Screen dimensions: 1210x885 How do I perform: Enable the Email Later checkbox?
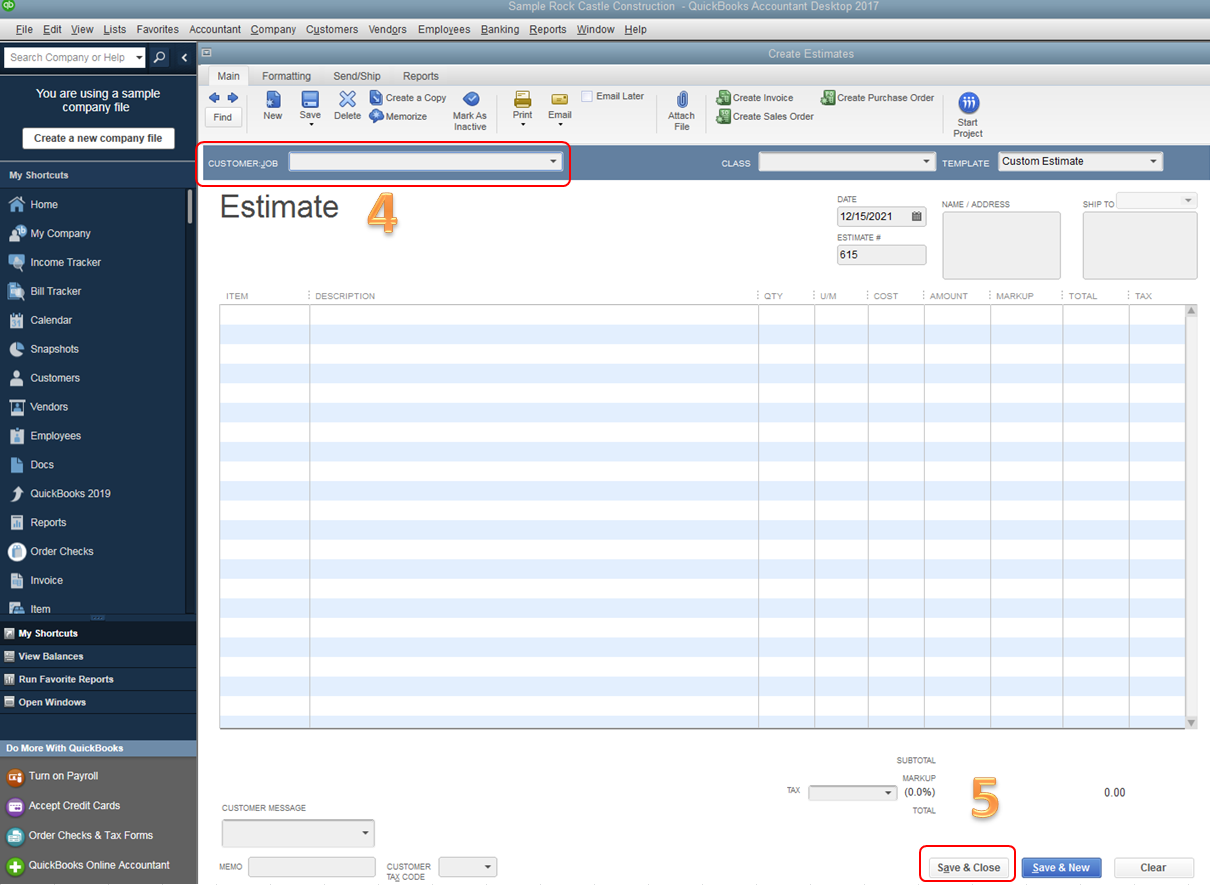pos(589,95)
